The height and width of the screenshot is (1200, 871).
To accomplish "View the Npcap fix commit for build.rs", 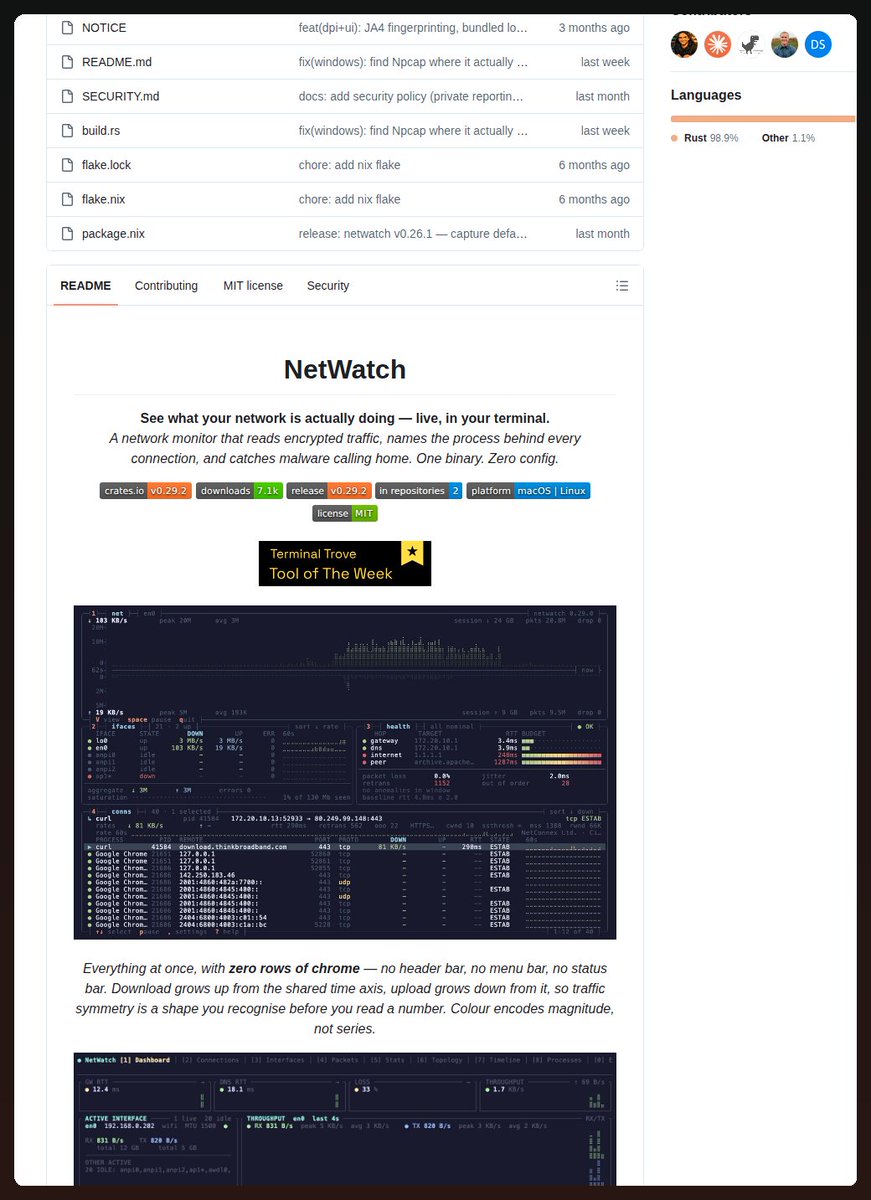I will click(413, 131).
